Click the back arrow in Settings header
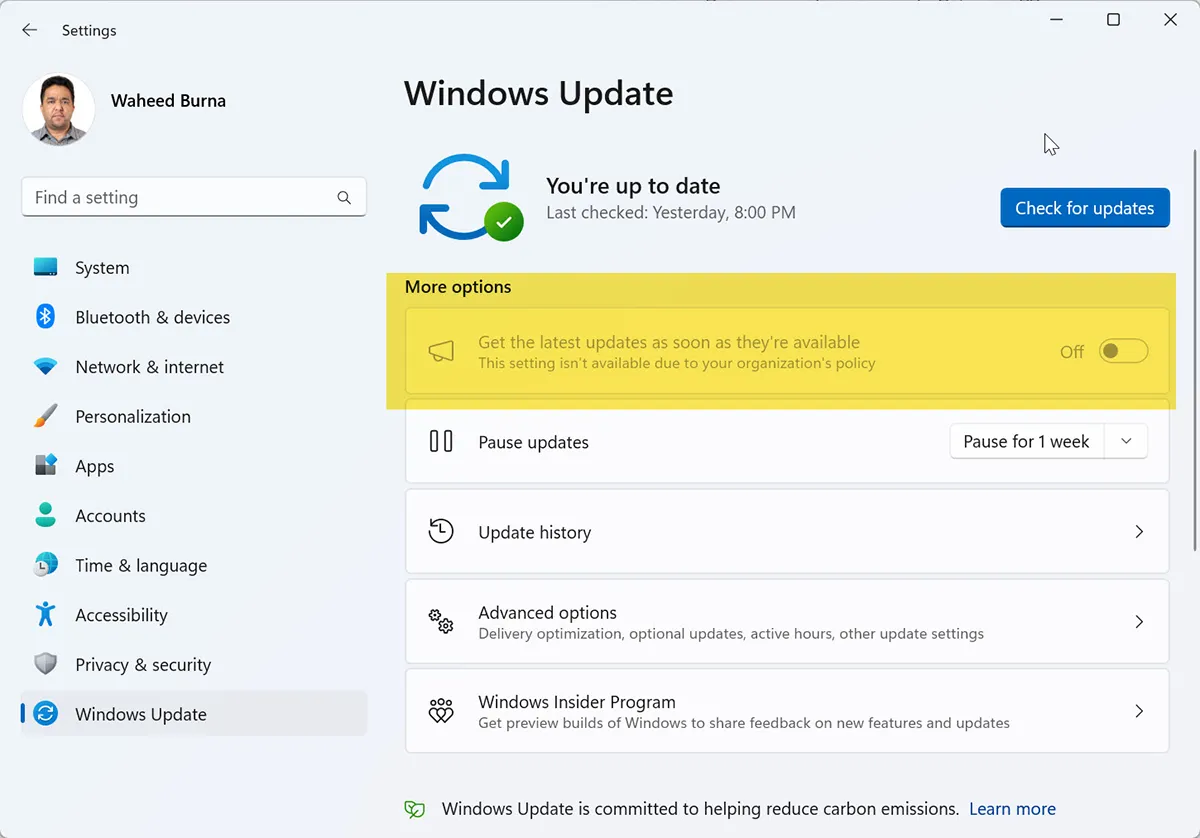The height and width of the screenshot is (838, 1200). [x=30, y=30]
